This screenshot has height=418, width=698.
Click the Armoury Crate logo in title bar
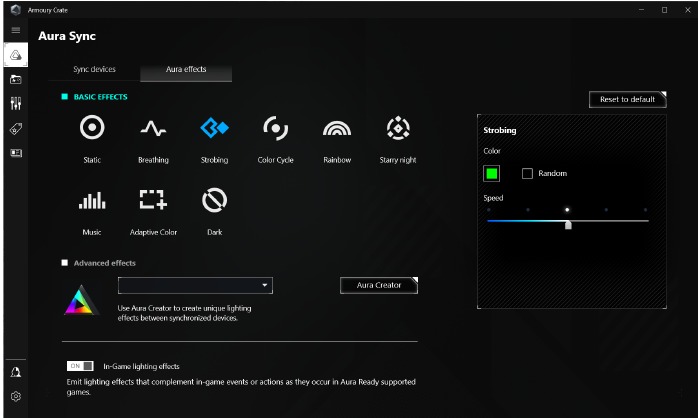(x=16, y=10)
